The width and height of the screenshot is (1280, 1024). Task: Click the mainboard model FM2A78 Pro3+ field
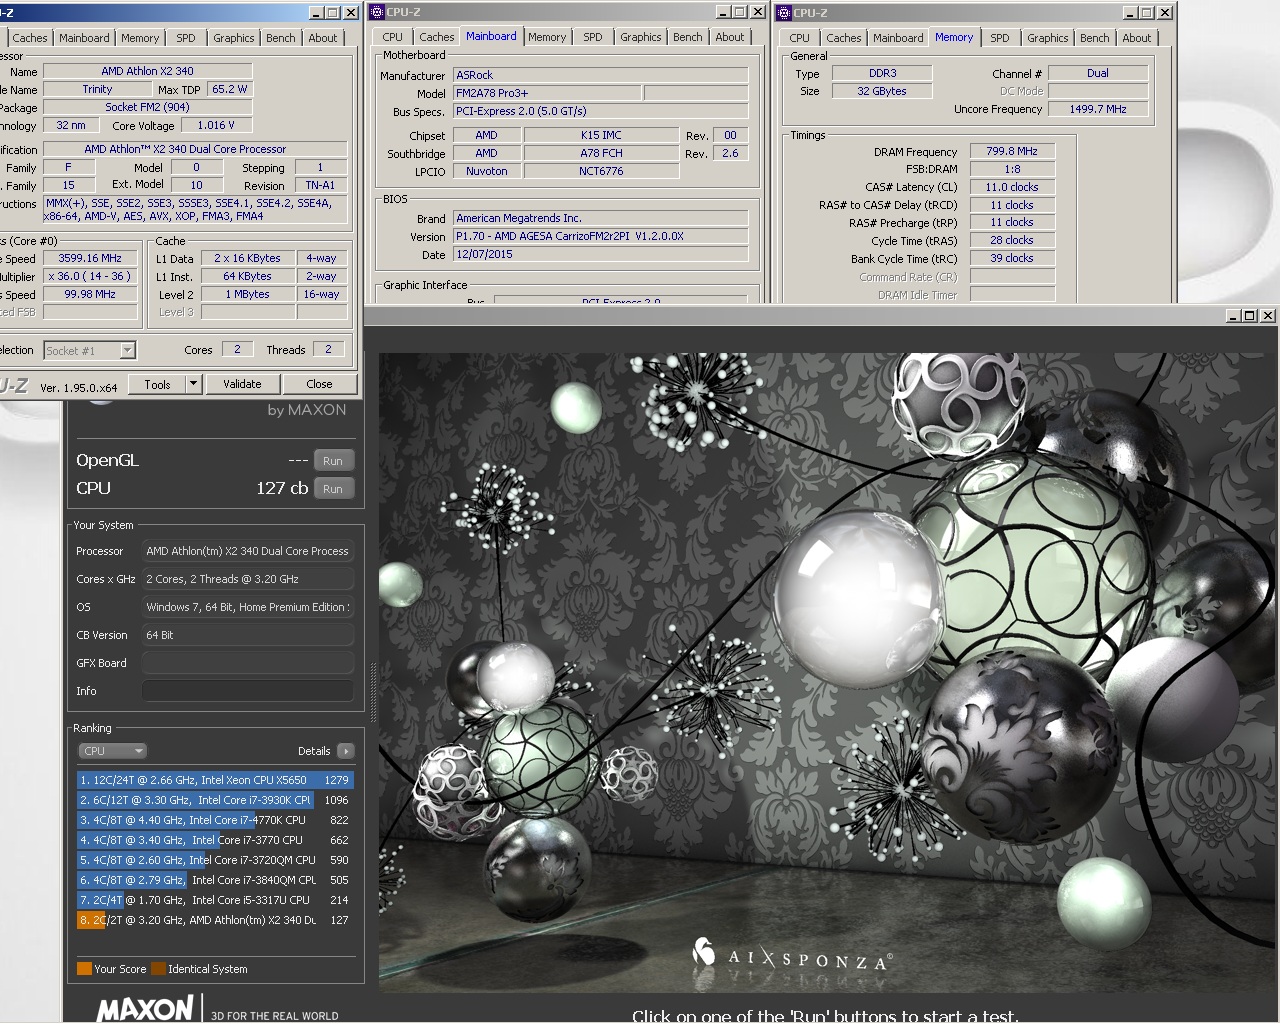click(546, 93)
